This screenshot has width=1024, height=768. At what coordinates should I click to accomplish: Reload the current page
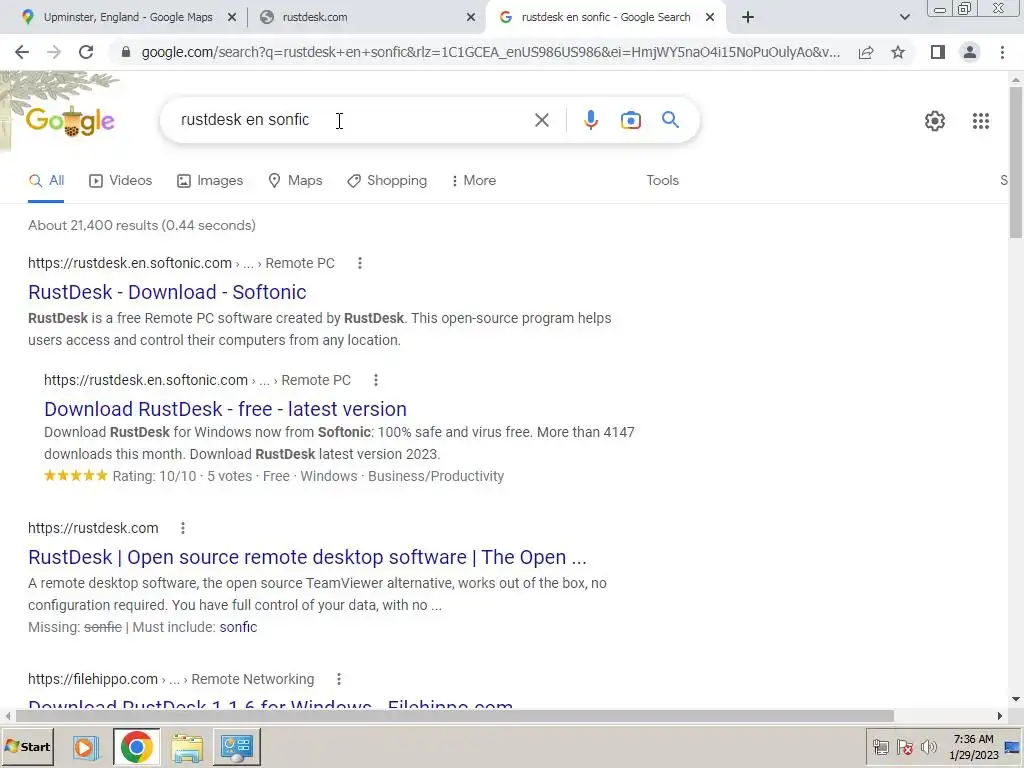point(86,52)
